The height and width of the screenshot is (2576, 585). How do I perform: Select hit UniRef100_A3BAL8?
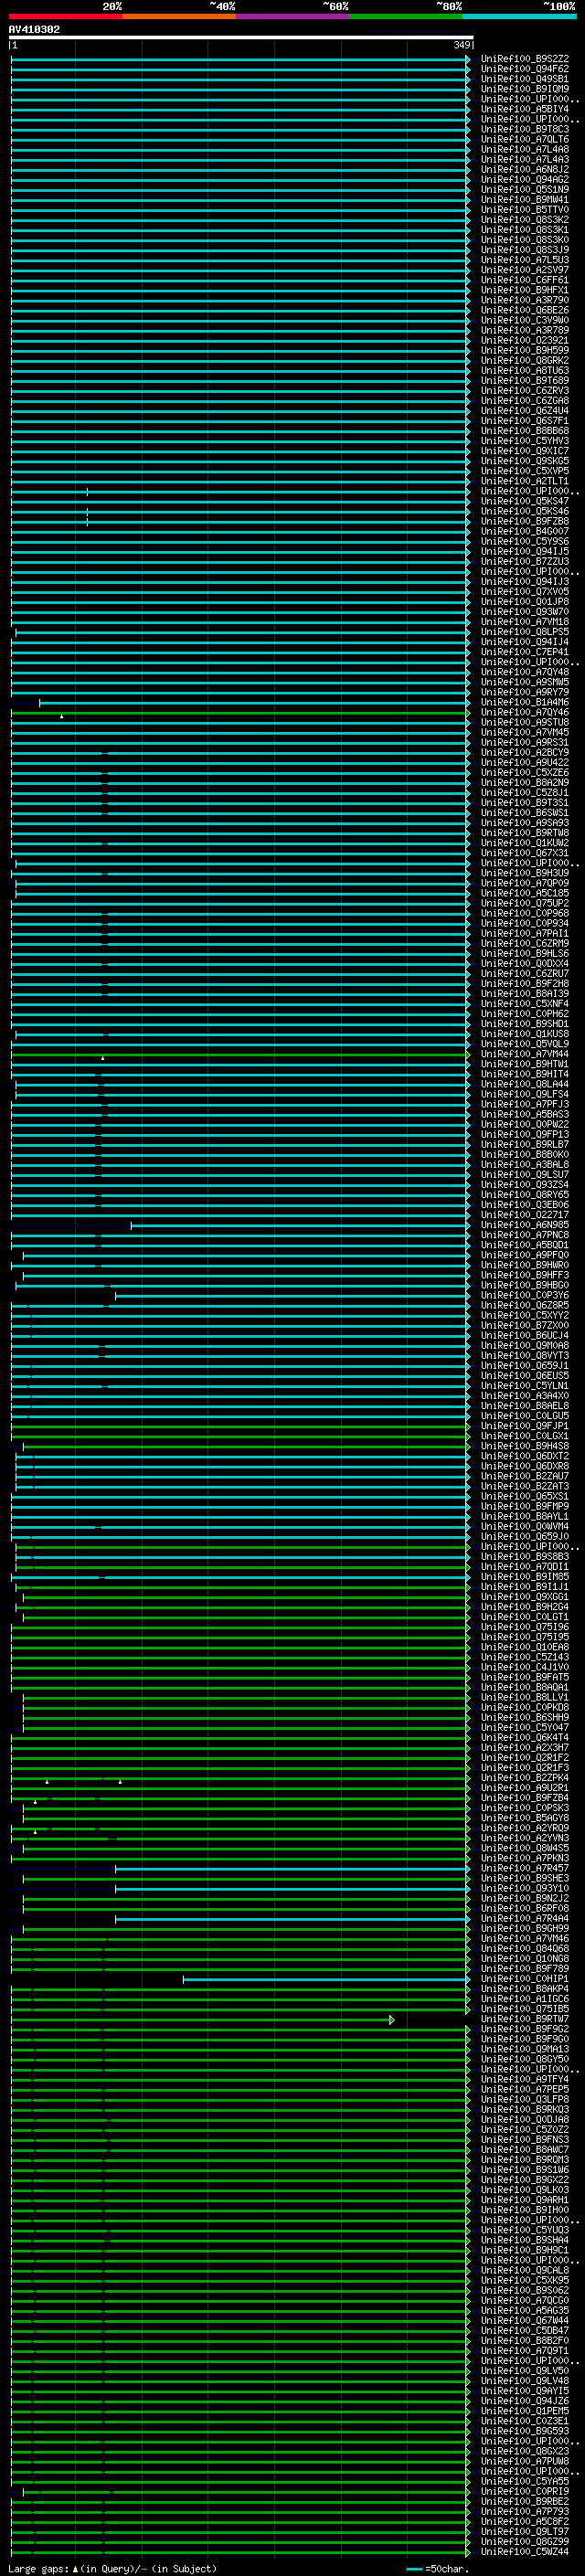click(524, 1164)
